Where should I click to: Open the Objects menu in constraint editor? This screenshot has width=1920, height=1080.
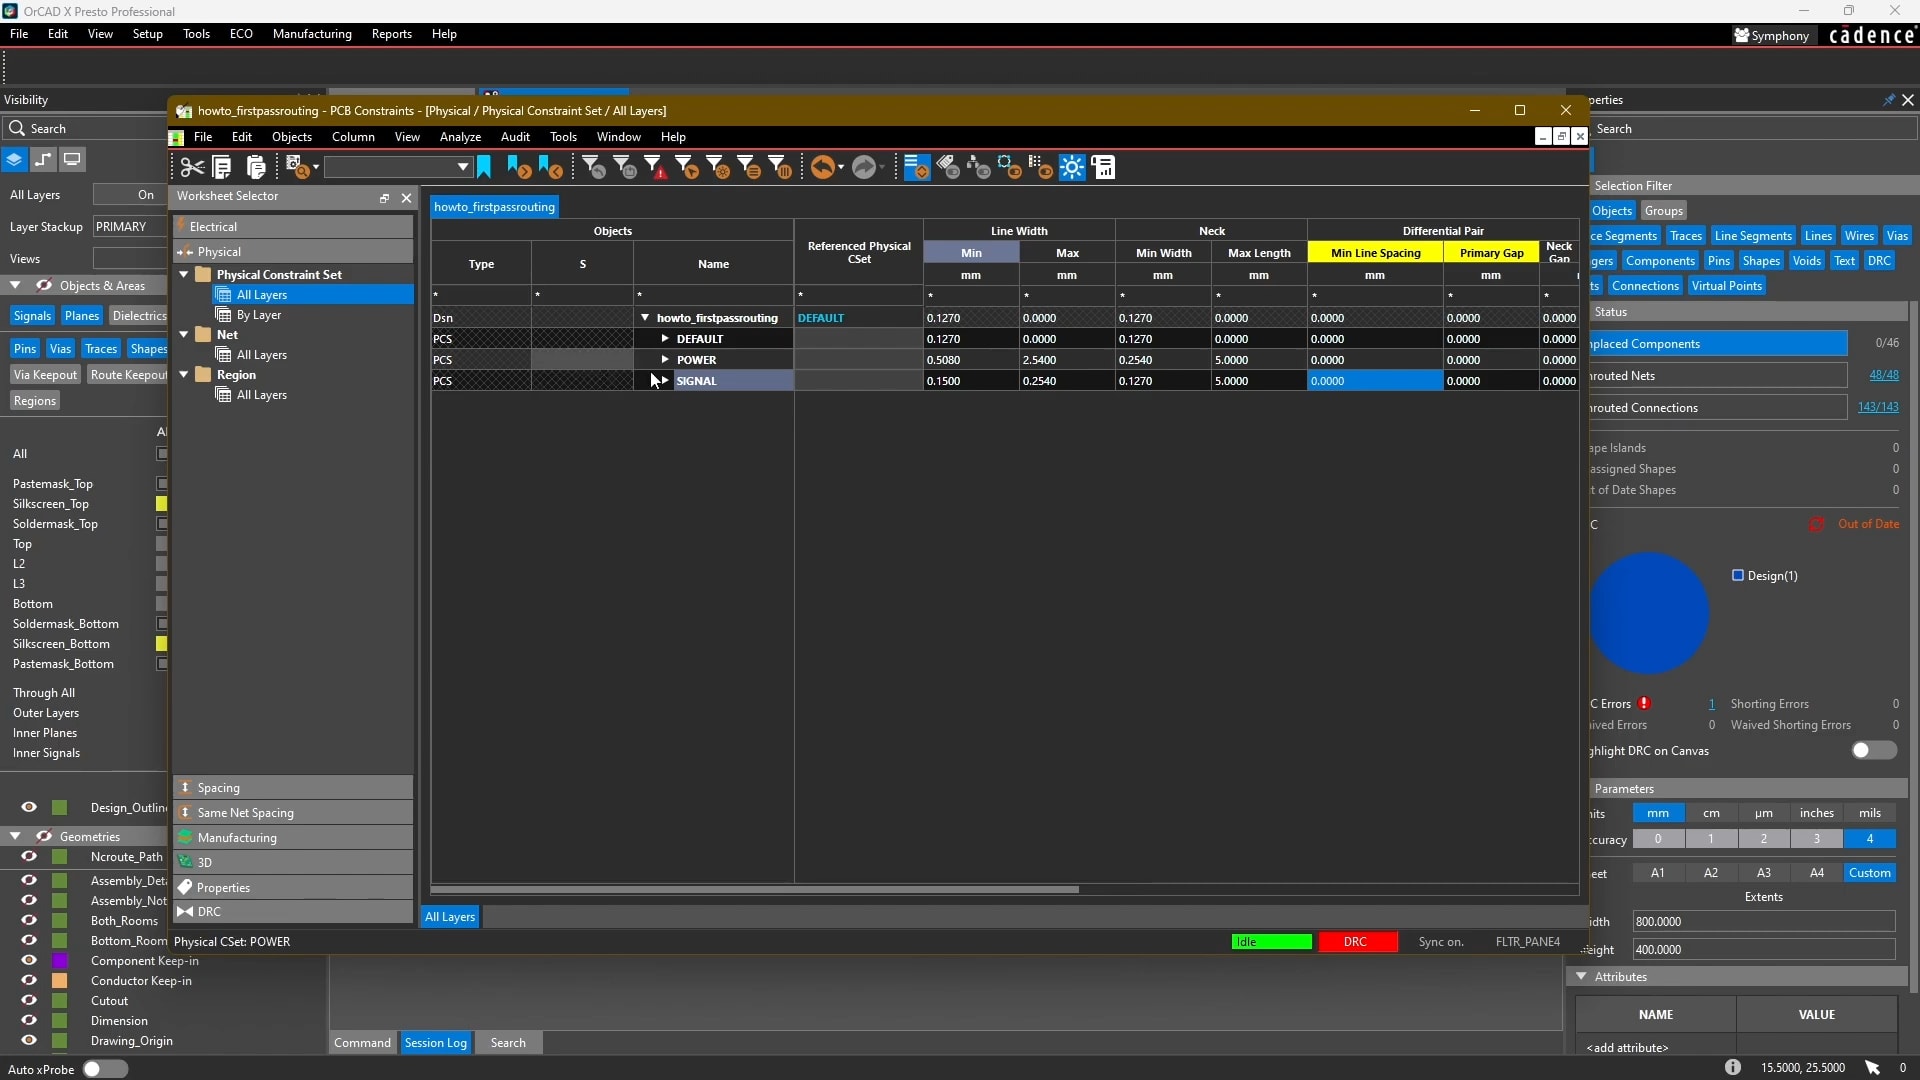coord(291,136)
